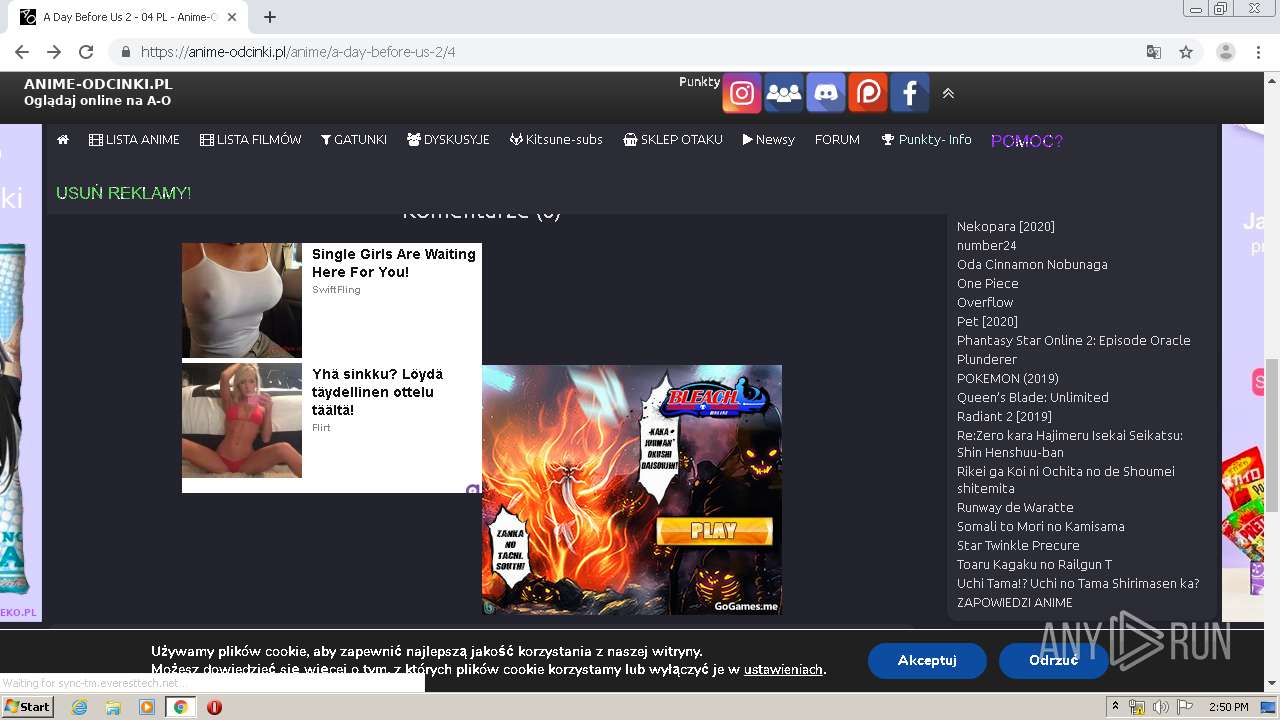Open LISTA FILMÓW menu
Image resolution: width=1280 pixels, height=720 pixels.
click(x=250, y=140)
